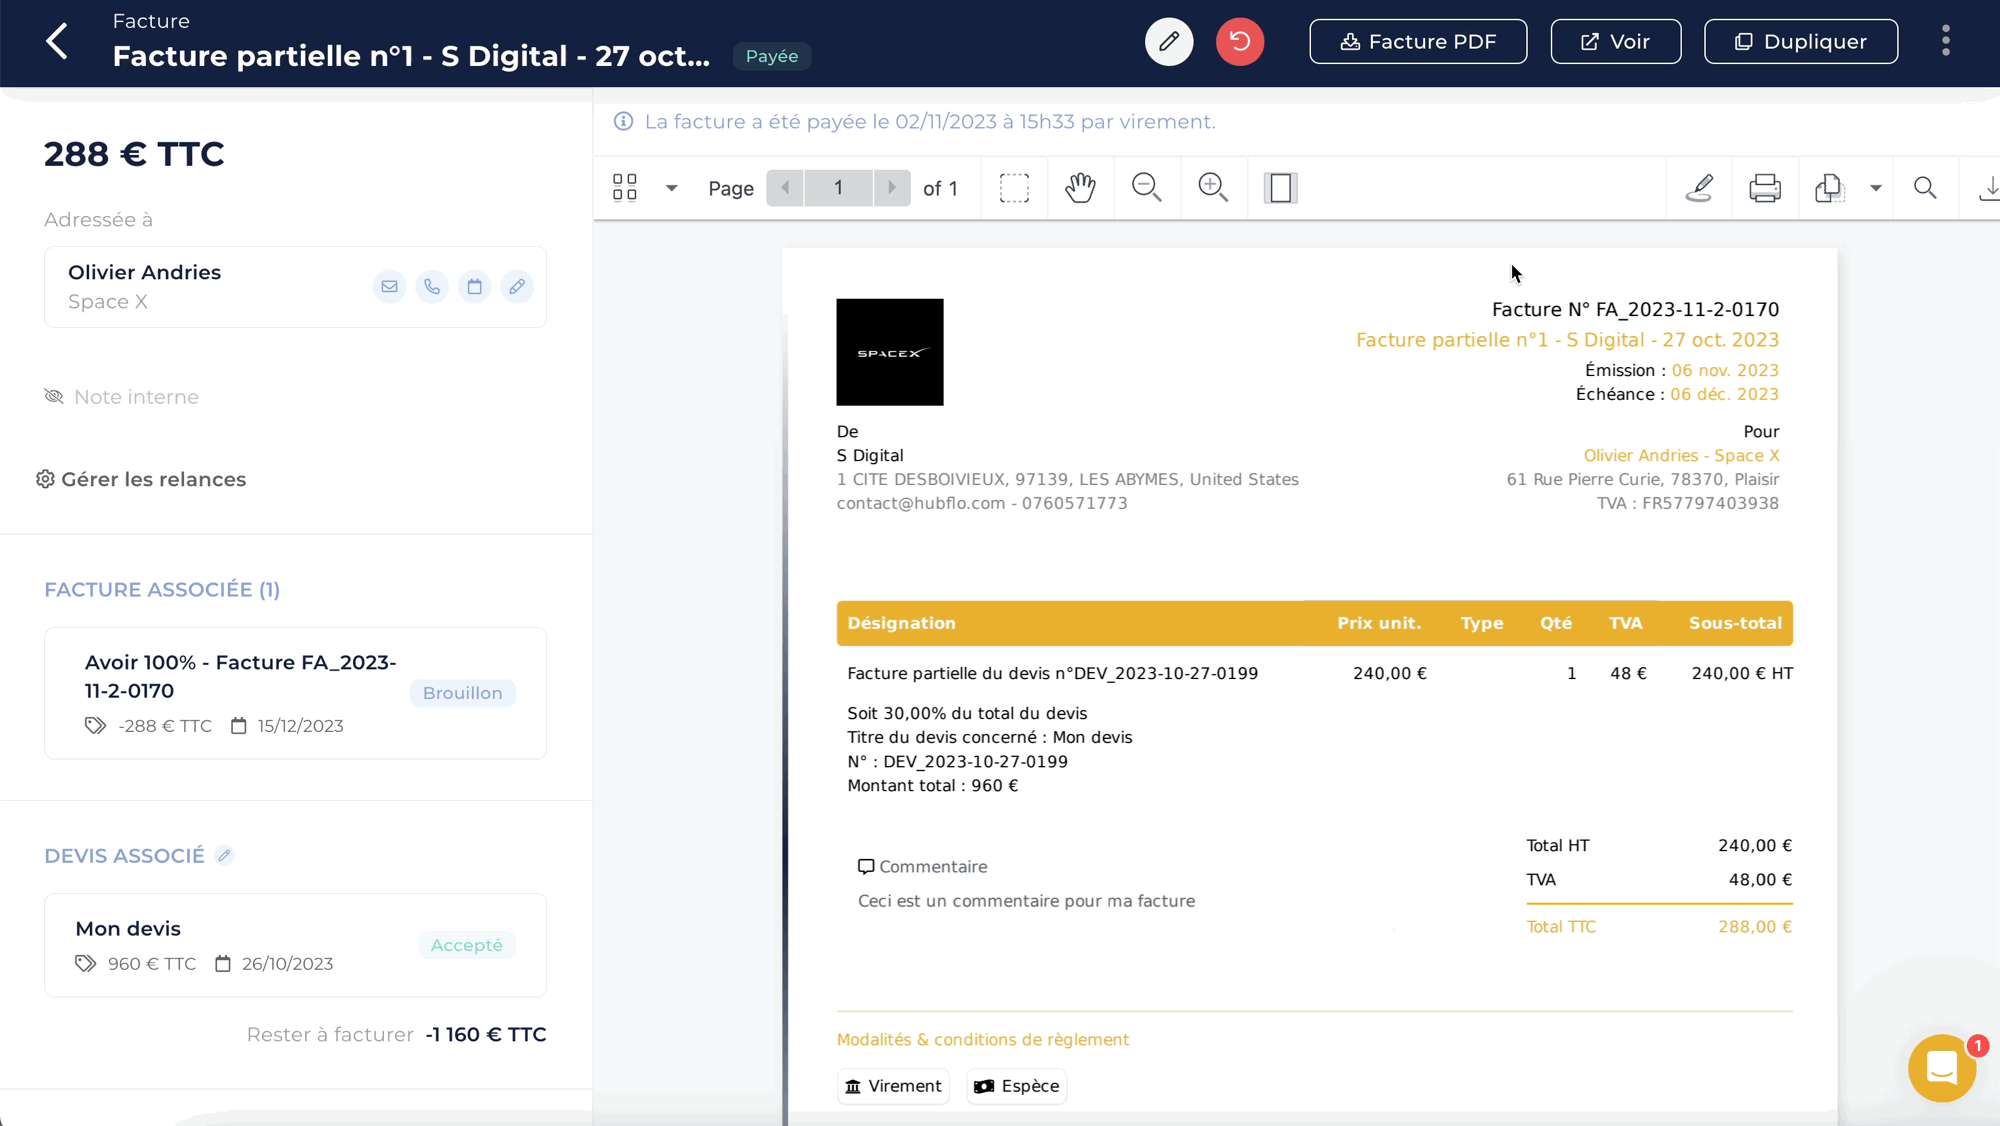Screen dimensions: 2000x1126
Task: Click the Accepté status badge
Action: coord(466,945)
